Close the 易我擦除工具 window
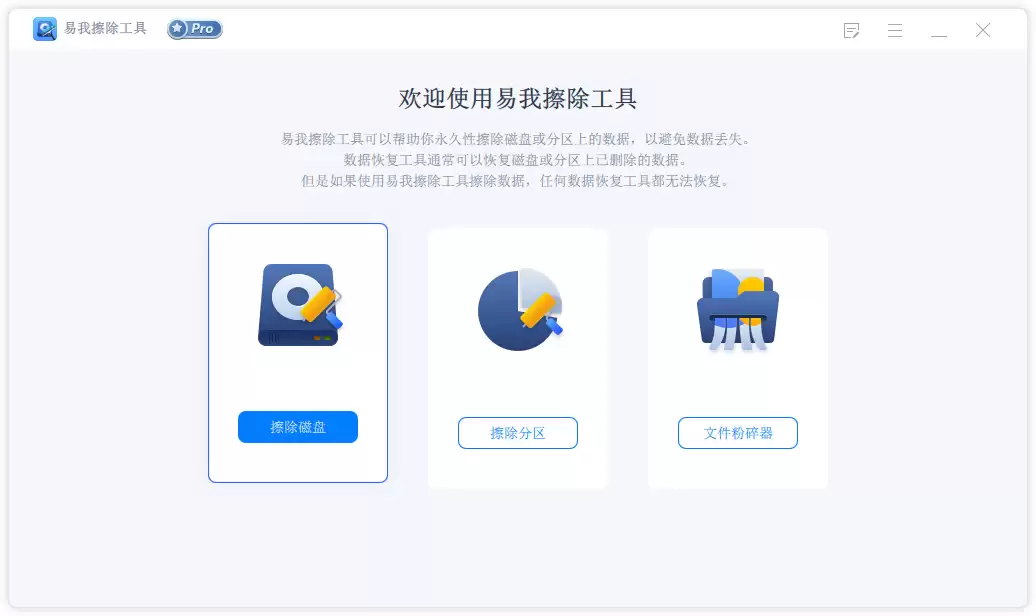 [x=982, y=30]
